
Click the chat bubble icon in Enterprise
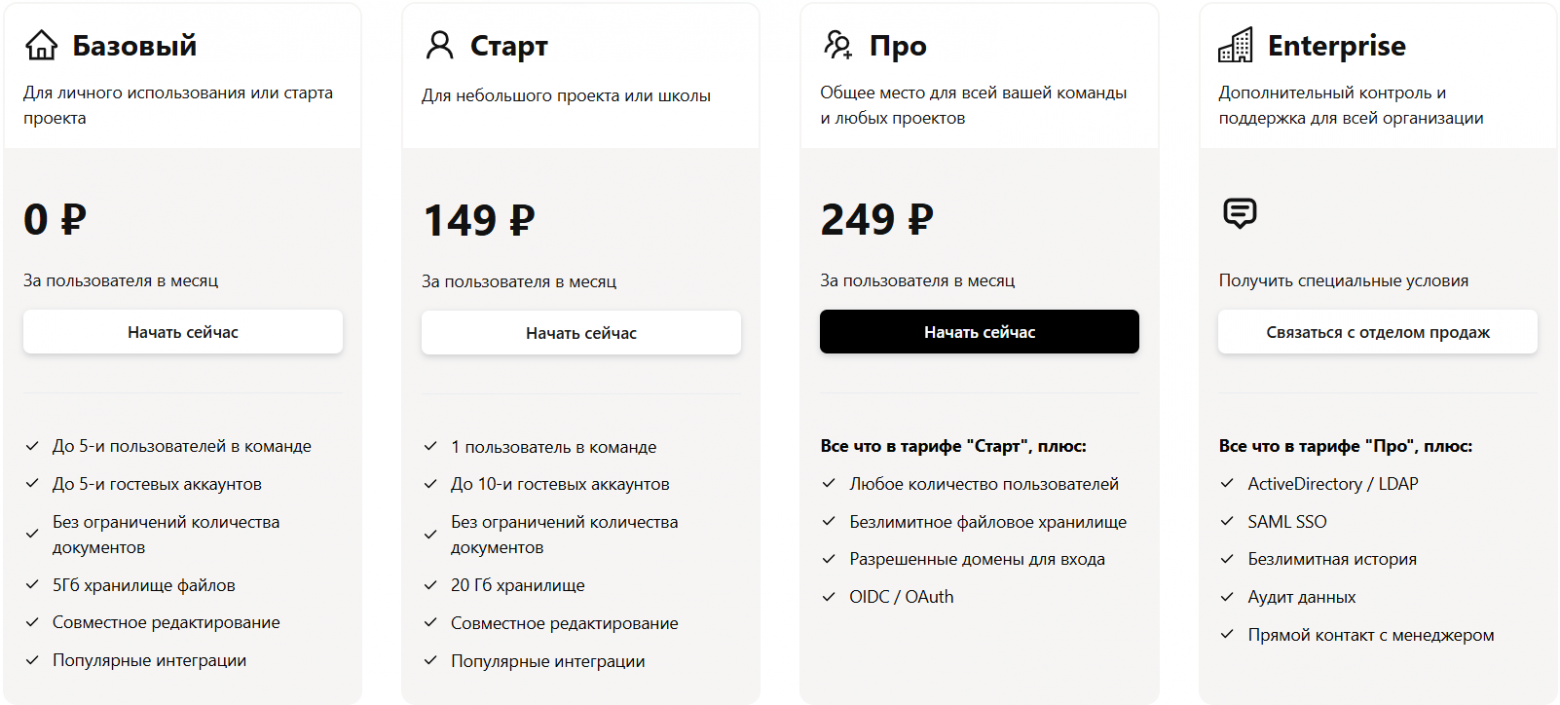(1239, 213)
